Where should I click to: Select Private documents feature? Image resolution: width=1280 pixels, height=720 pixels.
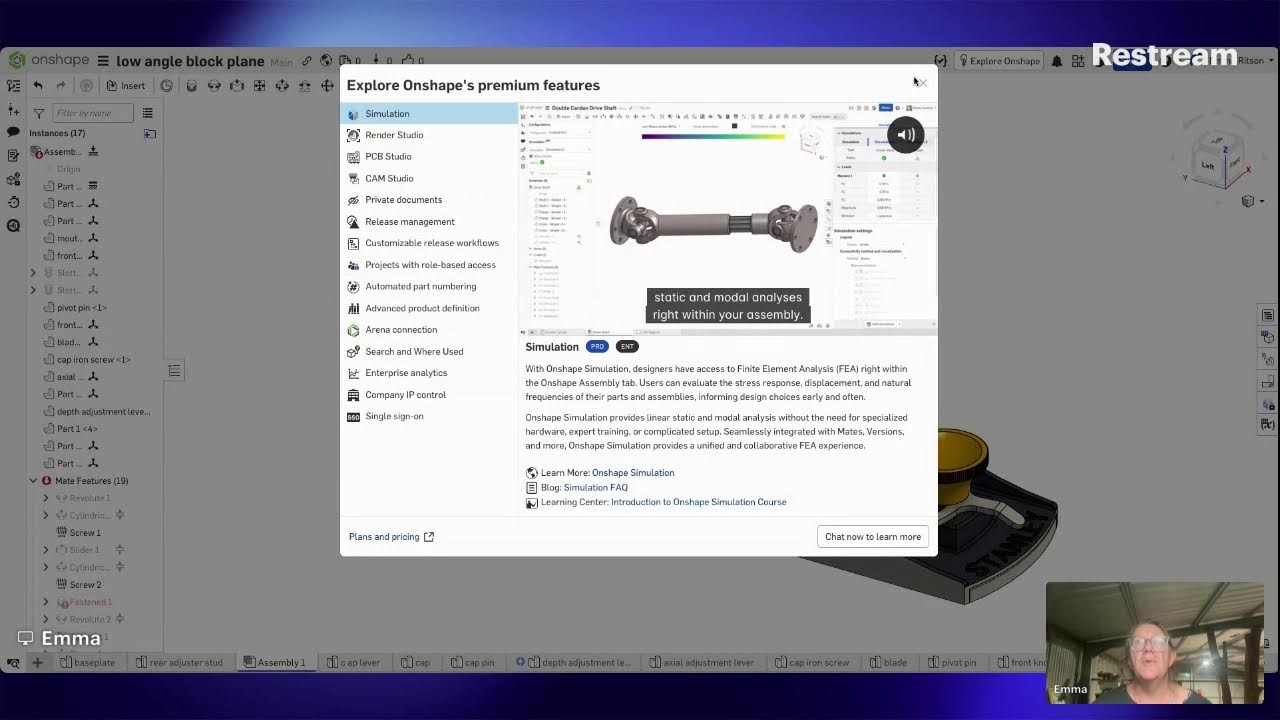pyautogui.click(x=428, y=200)
